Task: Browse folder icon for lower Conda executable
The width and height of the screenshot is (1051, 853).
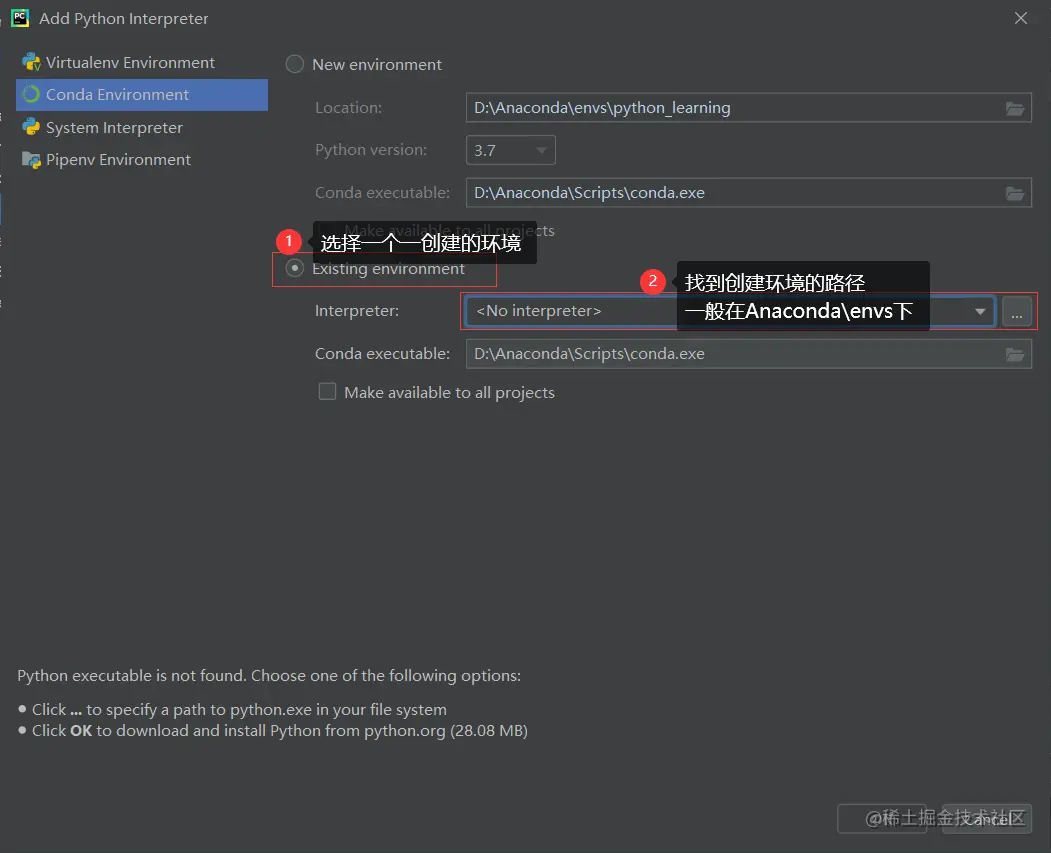Action: point(1015,354)
